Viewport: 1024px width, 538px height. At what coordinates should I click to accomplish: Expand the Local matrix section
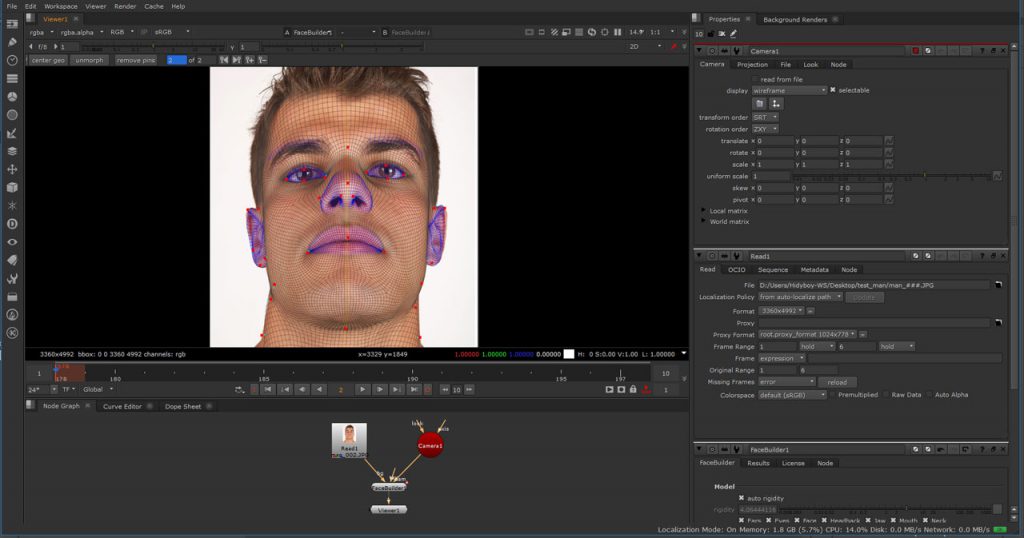(x=704, y=211)
